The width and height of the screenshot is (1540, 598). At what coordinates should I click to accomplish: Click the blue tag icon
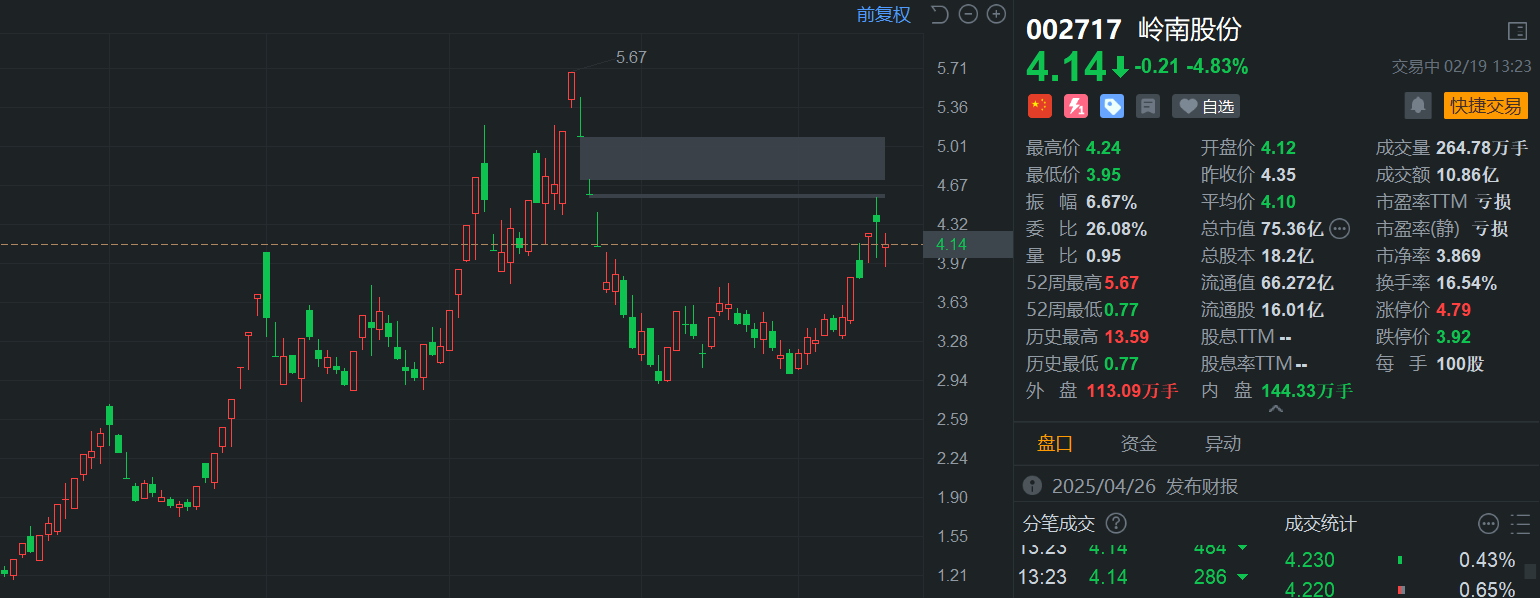(1112, 106)
